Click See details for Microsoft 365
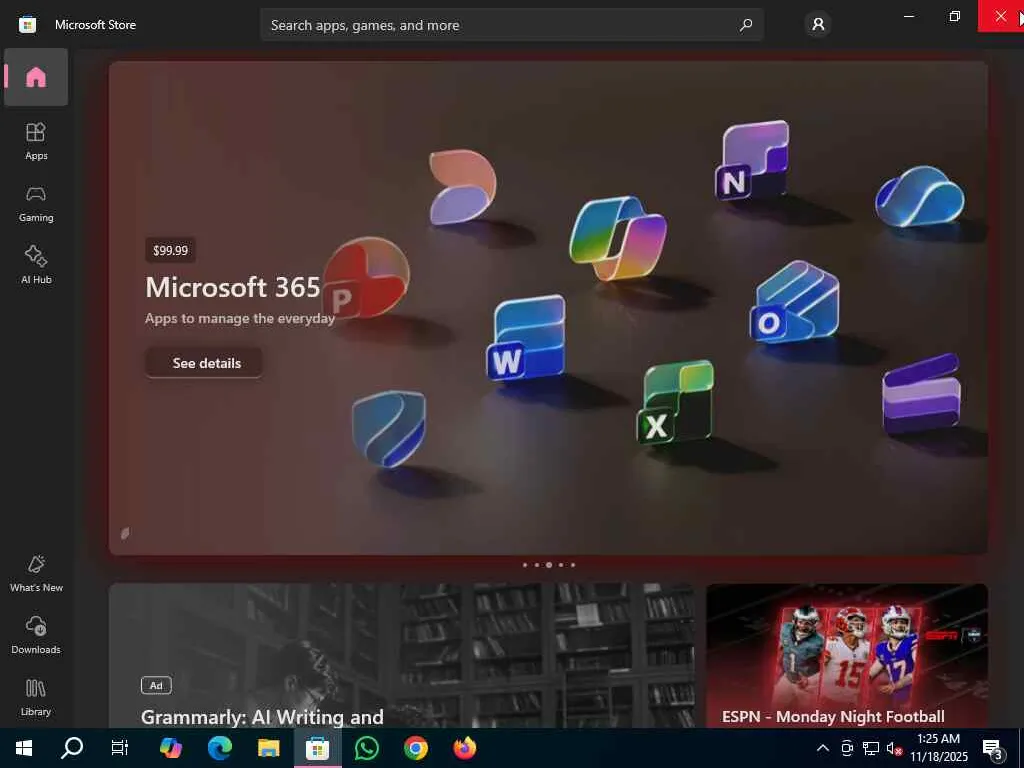 coord(204,363)
